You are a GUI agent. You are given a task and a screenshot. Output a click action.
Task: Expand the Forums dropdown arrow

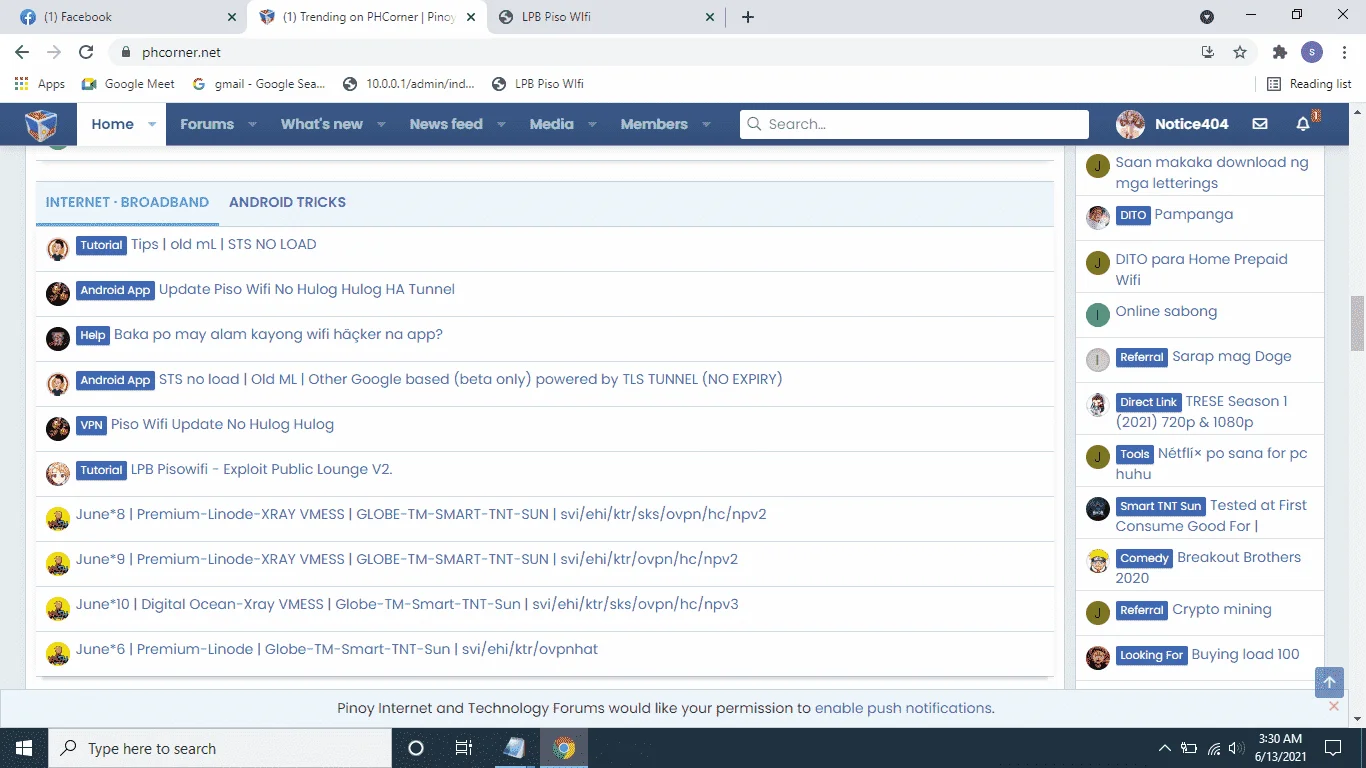(252, 125)
